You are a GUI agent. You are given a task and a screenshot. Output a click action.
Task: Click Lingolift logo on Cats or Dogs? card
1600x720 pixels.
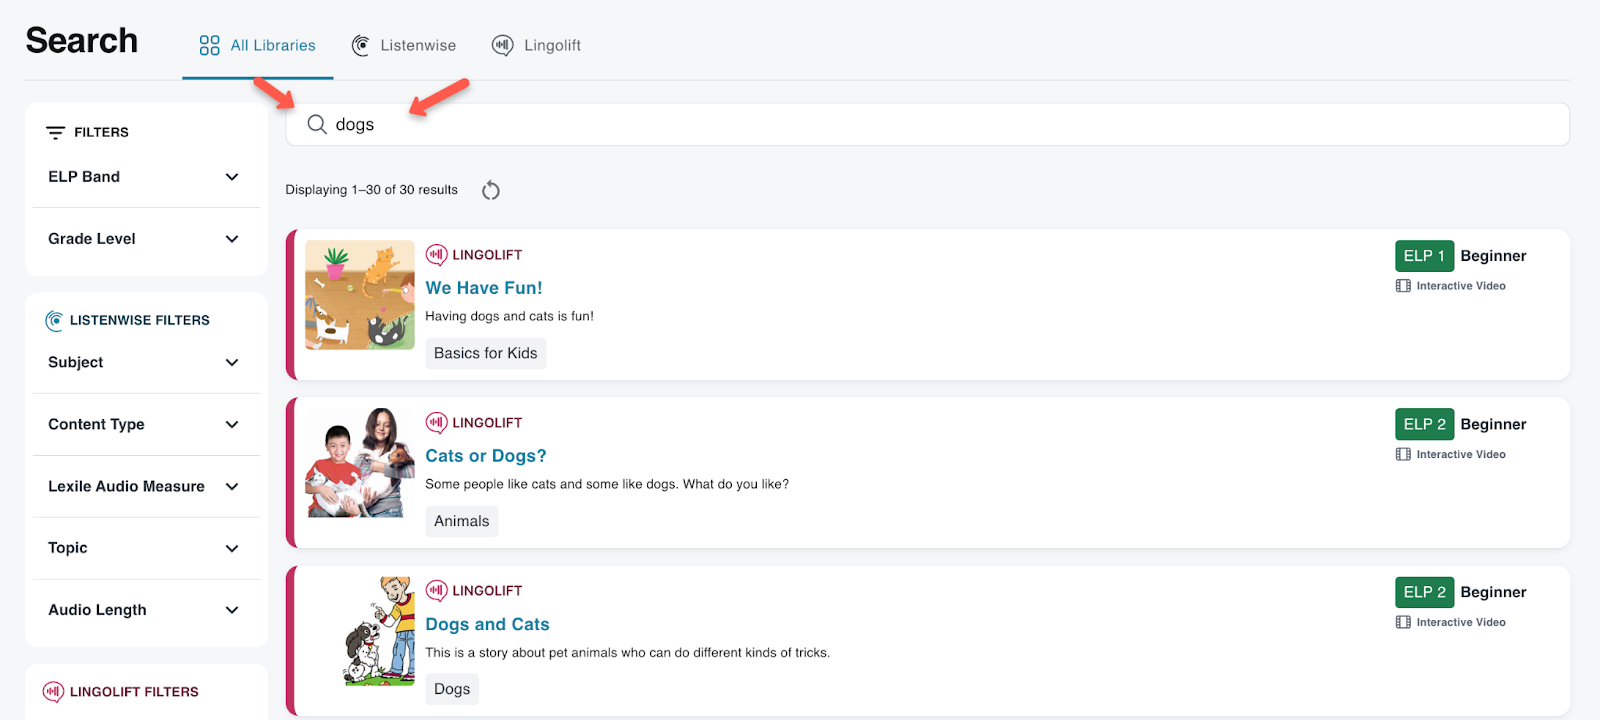pos(436,423)
